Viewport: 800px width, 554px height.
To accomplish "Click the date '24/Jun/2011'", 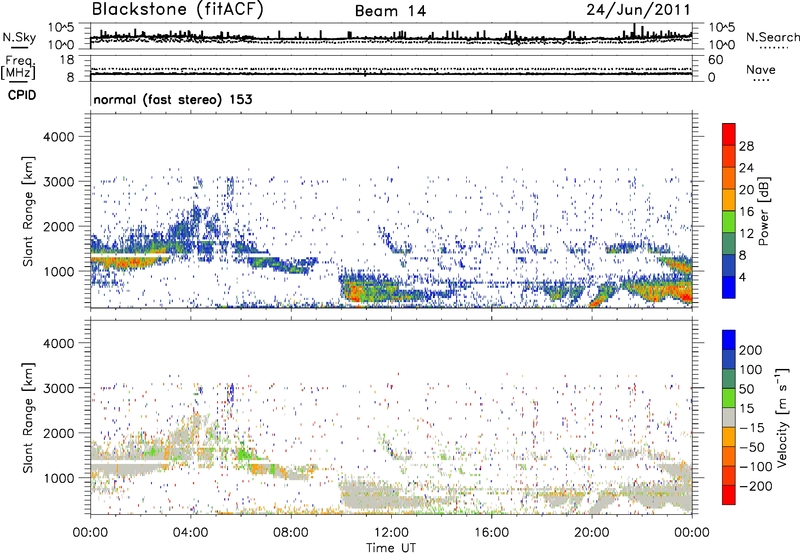I will [638, 9].
